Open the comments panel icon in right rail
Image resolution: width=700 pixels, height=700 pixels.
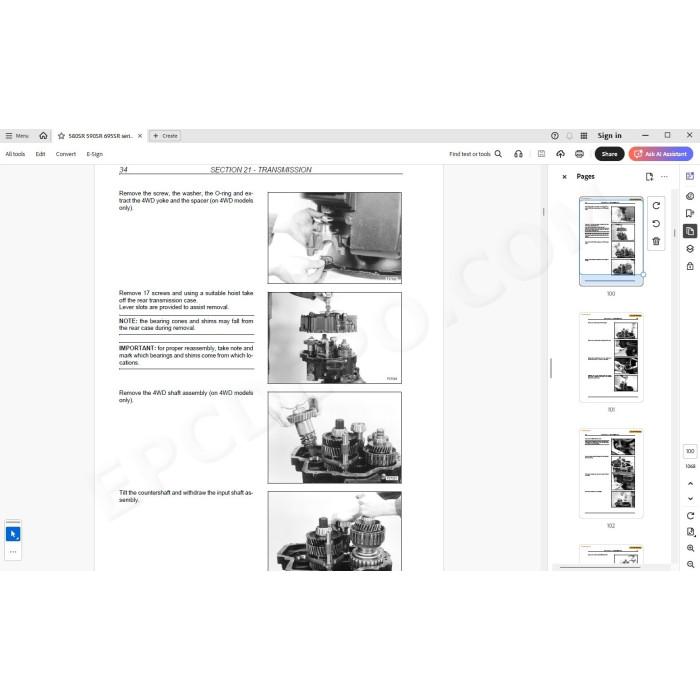(x=690, y=196)
